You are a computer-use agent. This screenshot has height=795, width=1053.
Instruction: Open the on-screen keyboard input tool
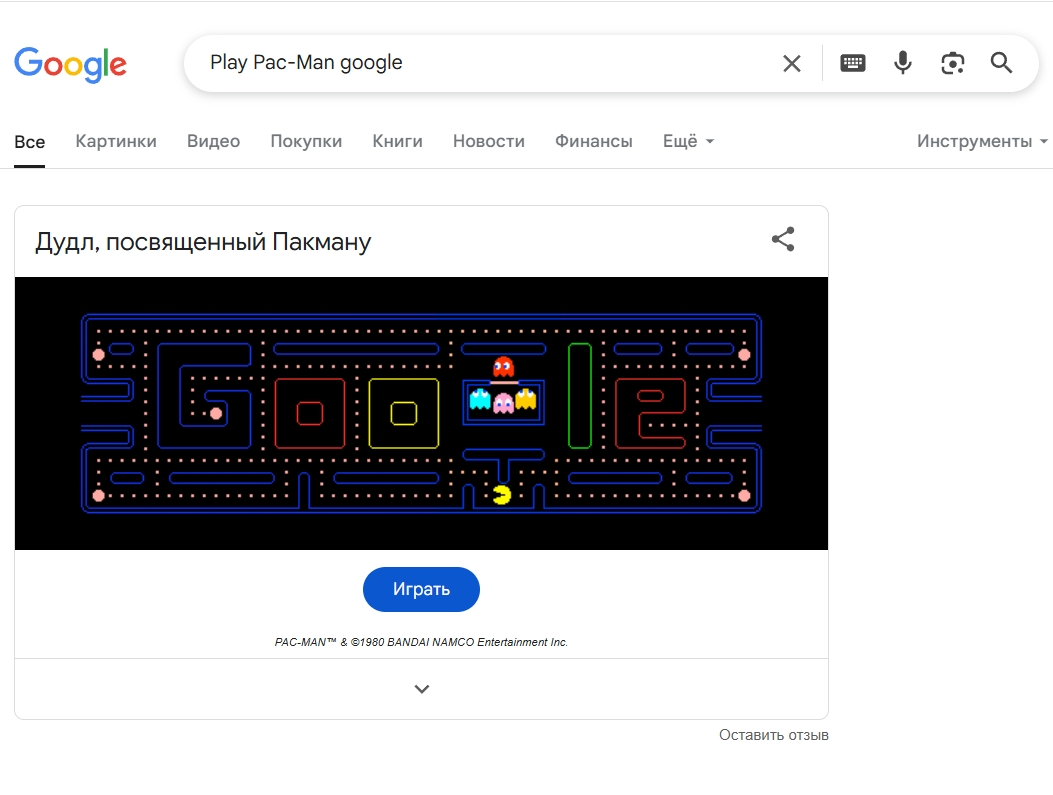[x=853, y=63]
